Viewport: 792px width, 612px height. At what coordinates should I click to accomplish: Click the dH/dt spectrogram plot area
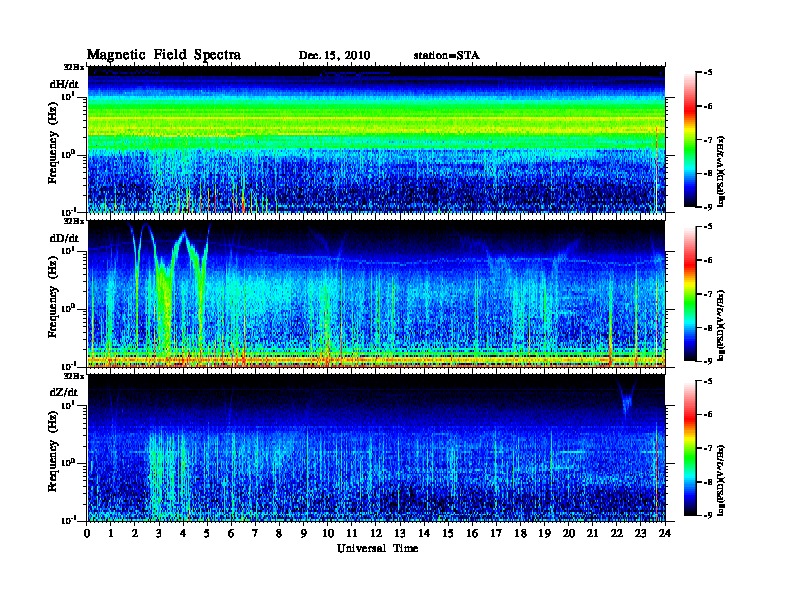[376, 139]
